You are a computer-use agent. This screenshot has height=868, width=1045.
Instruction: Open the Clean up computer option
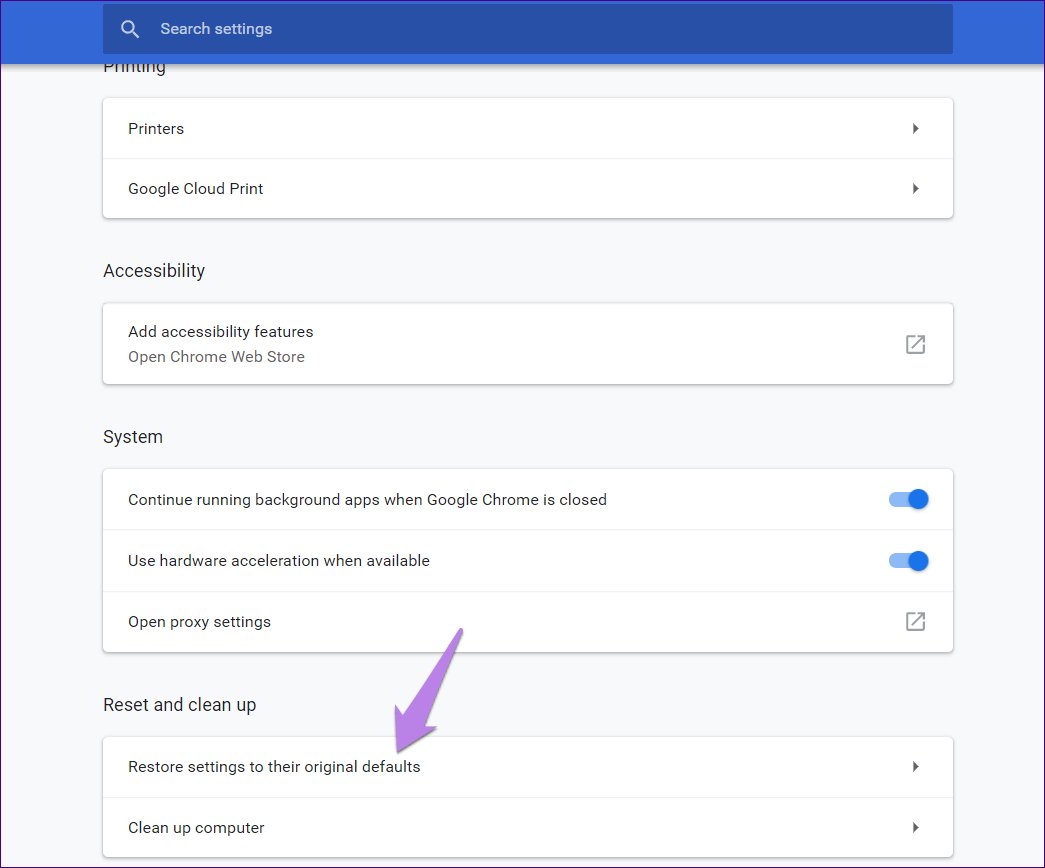click(x=196, y=828)
